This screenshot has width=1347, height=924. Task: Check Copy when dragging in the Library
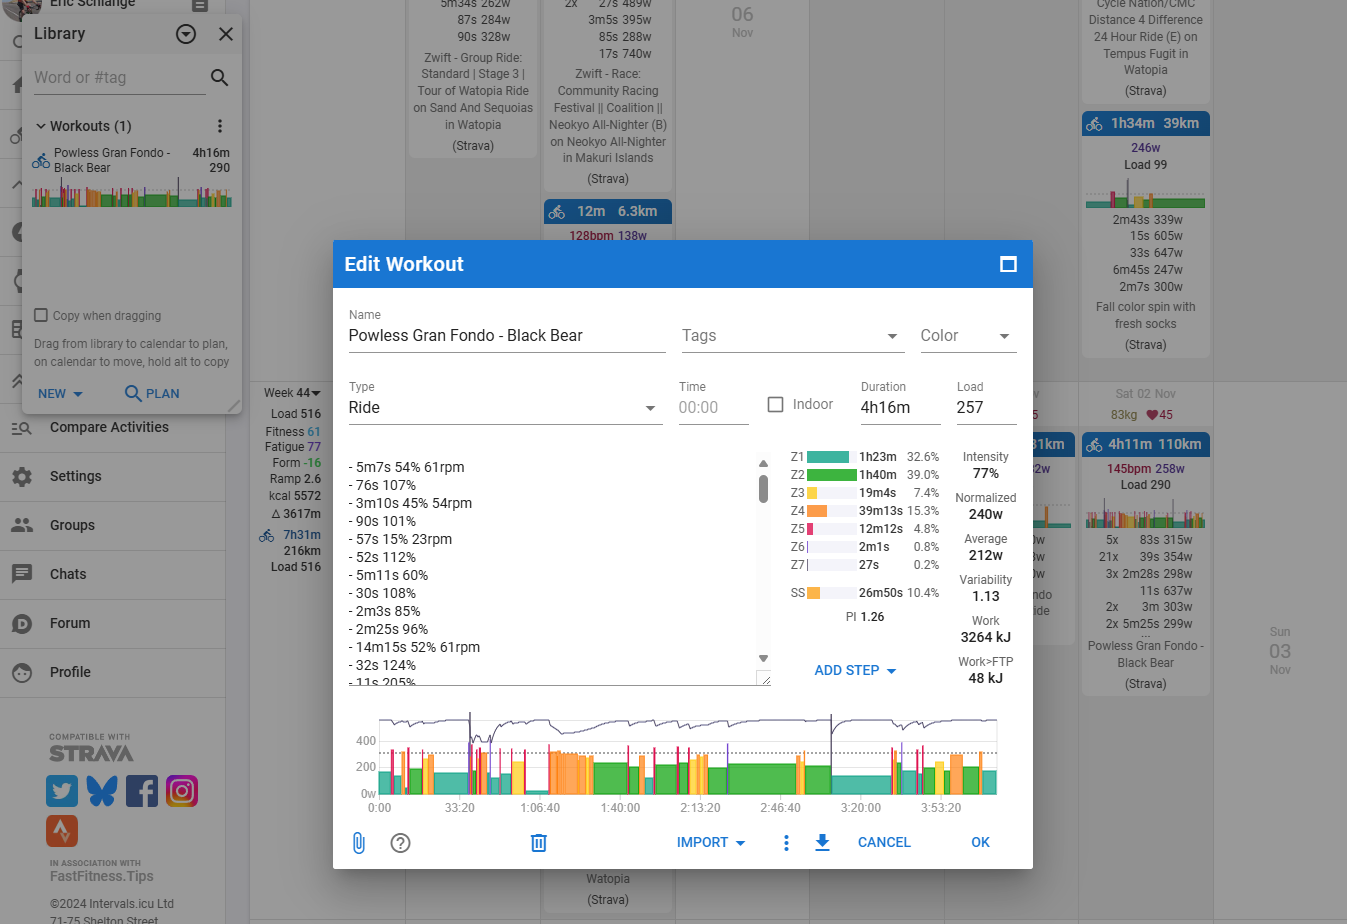(x=41, y=315)
